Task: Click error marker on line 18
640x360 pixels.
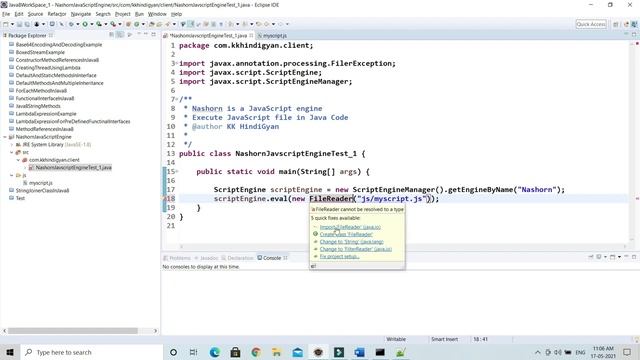Action: (x=165, y=199)
